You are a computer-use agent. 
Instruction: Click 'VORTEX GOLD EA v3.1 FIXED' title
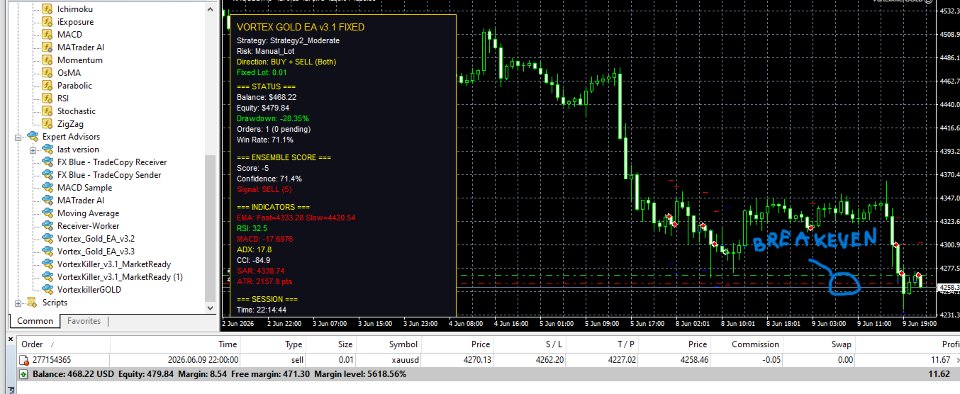300,28
